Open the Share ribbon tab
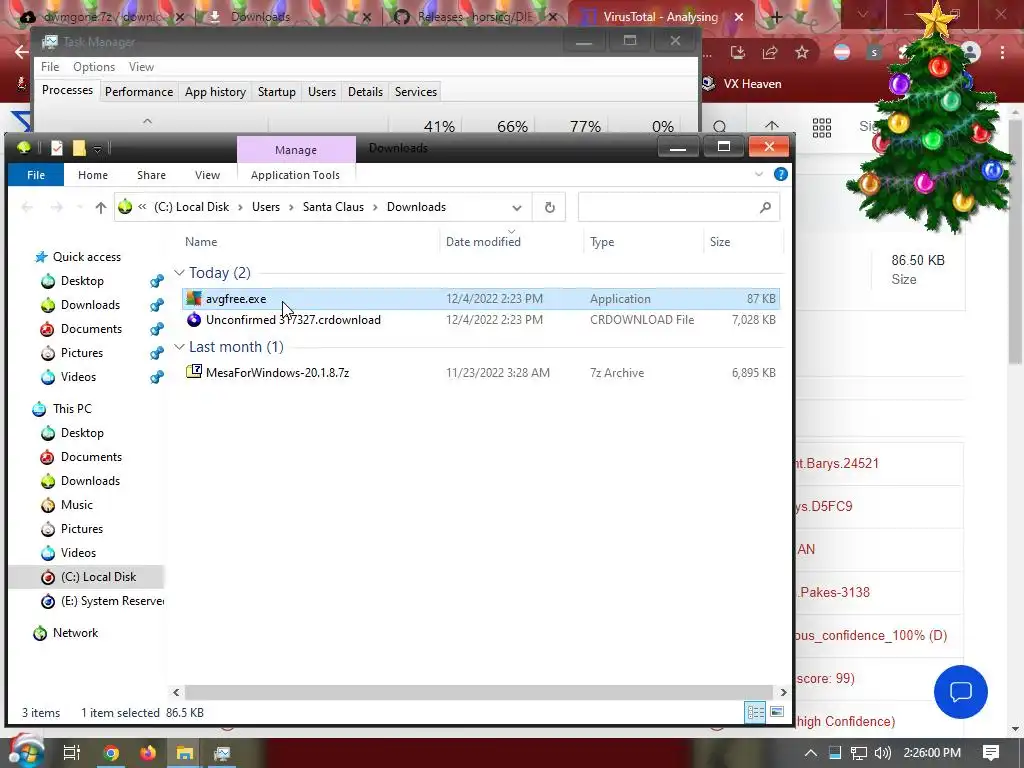1024x768 pixels. point(152,175)
